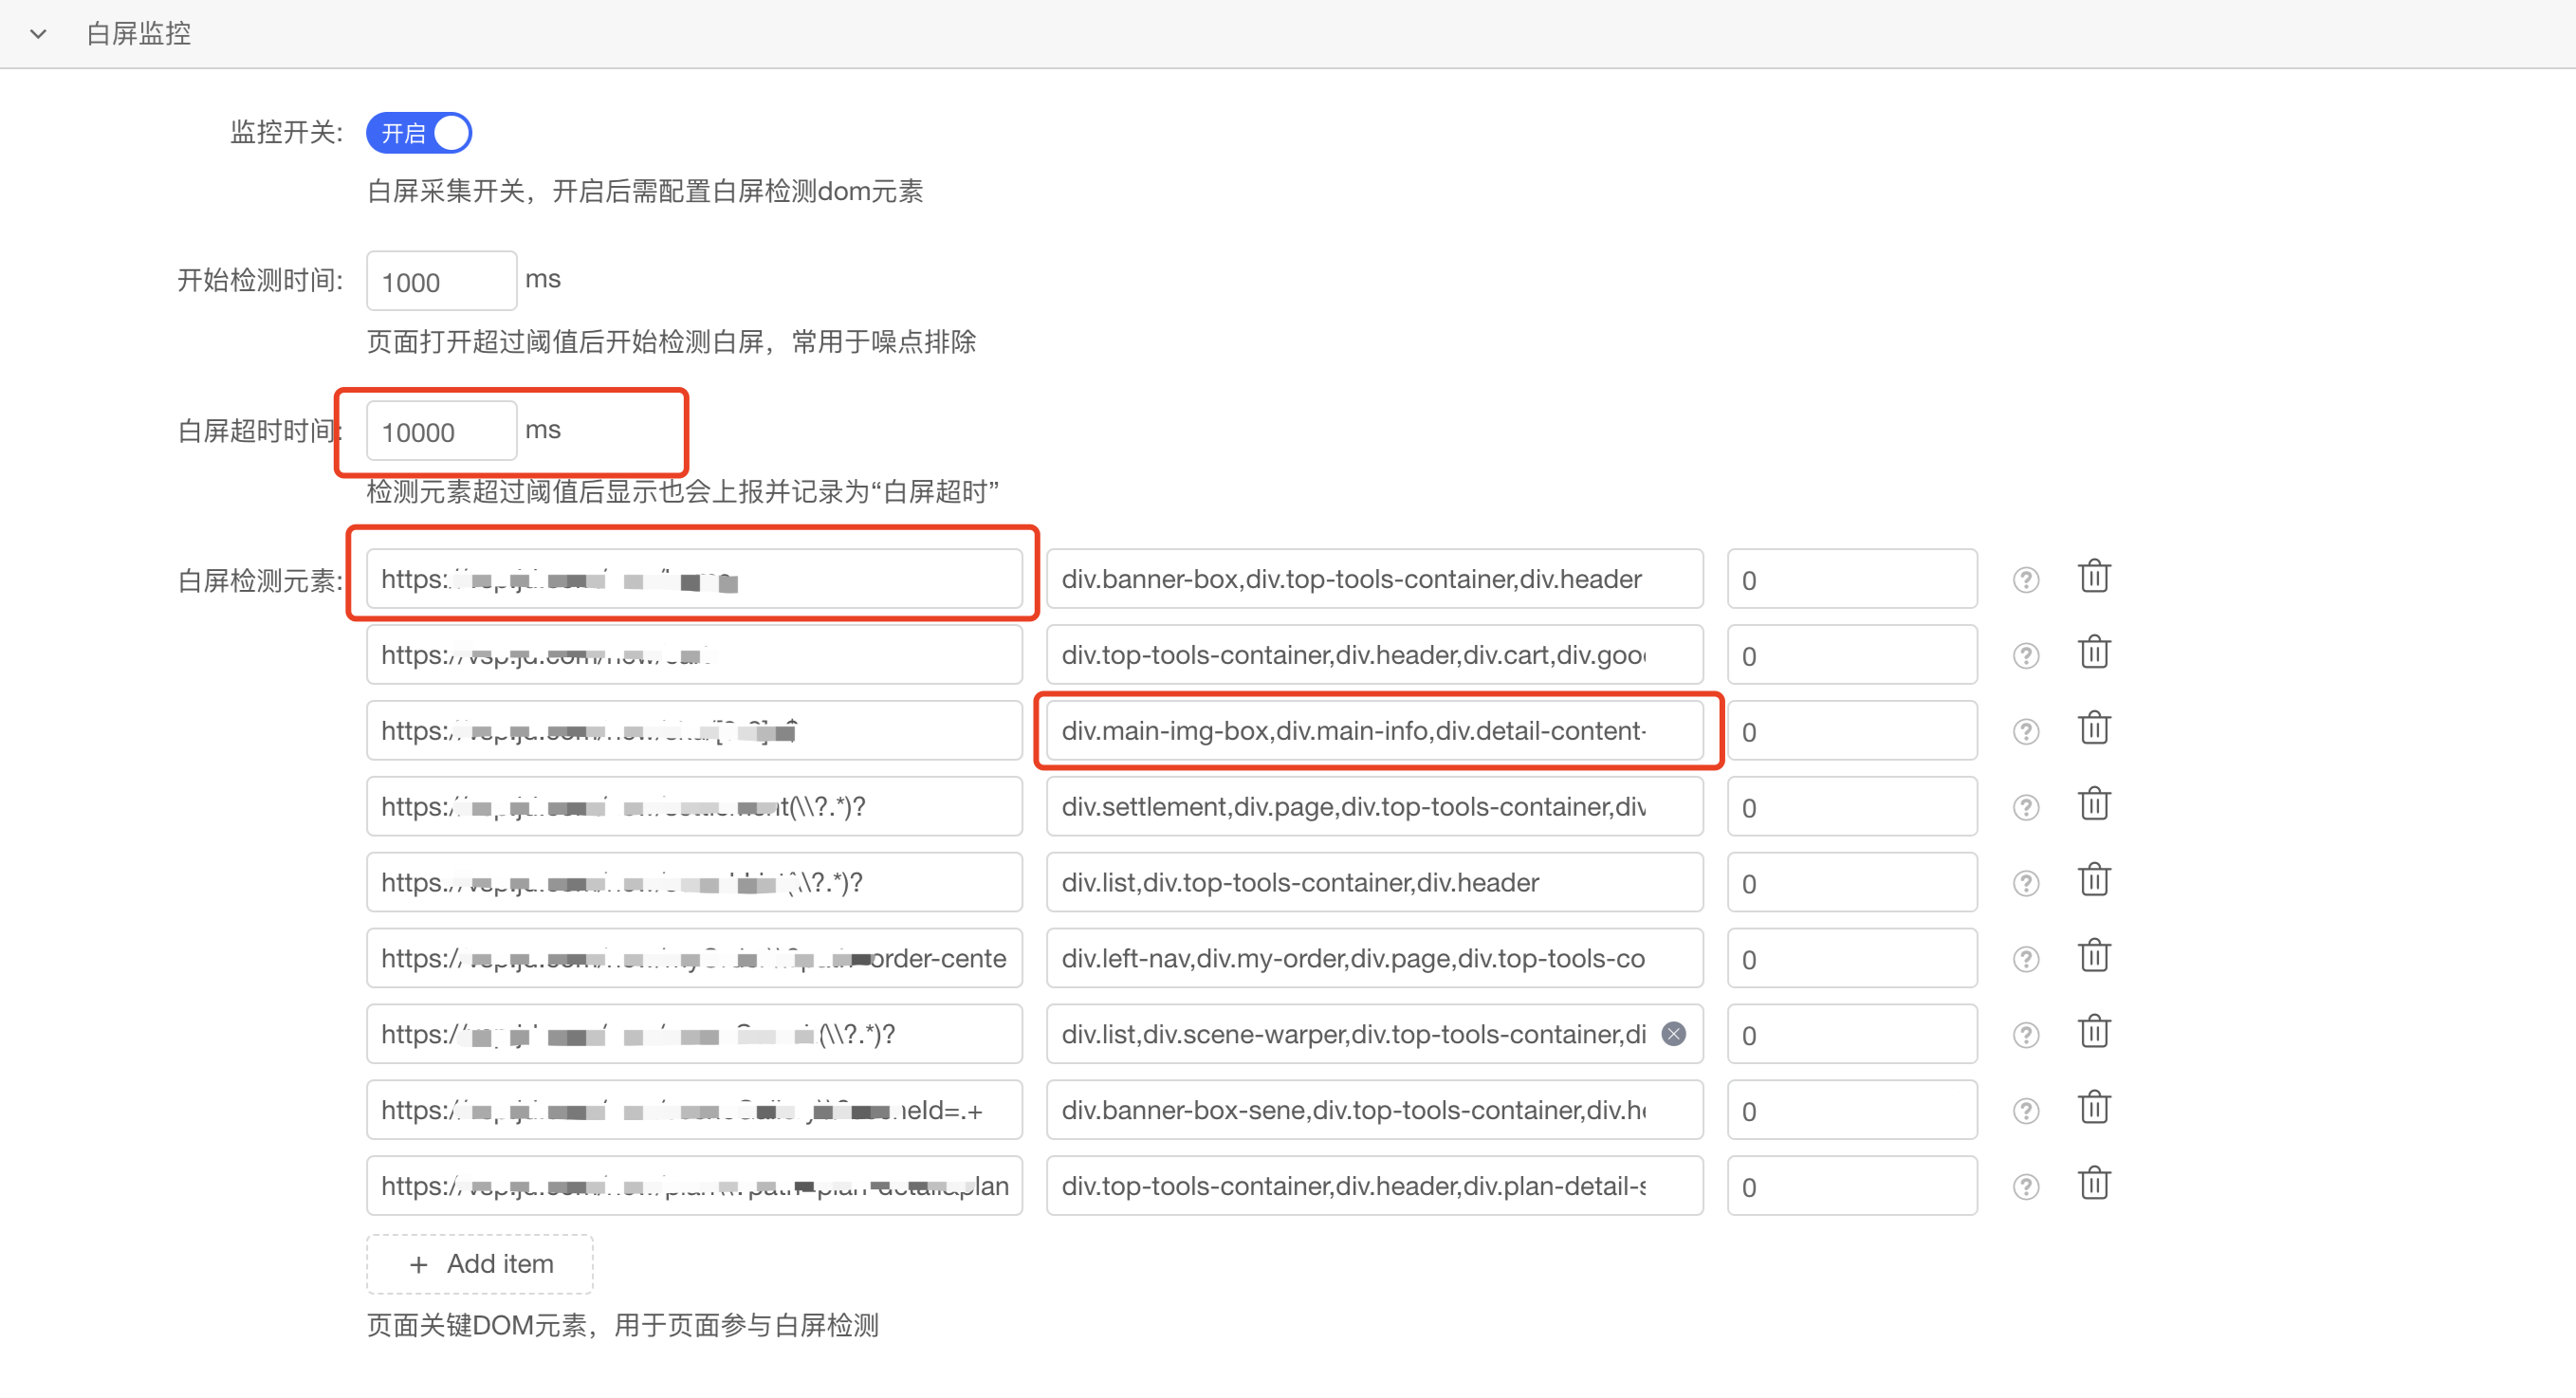The width and height of the screenshot is (2576, 1398).
Task: Open help for div.top-tools-container,div.header,div.cart row
Action: (x=2025, y=656)
